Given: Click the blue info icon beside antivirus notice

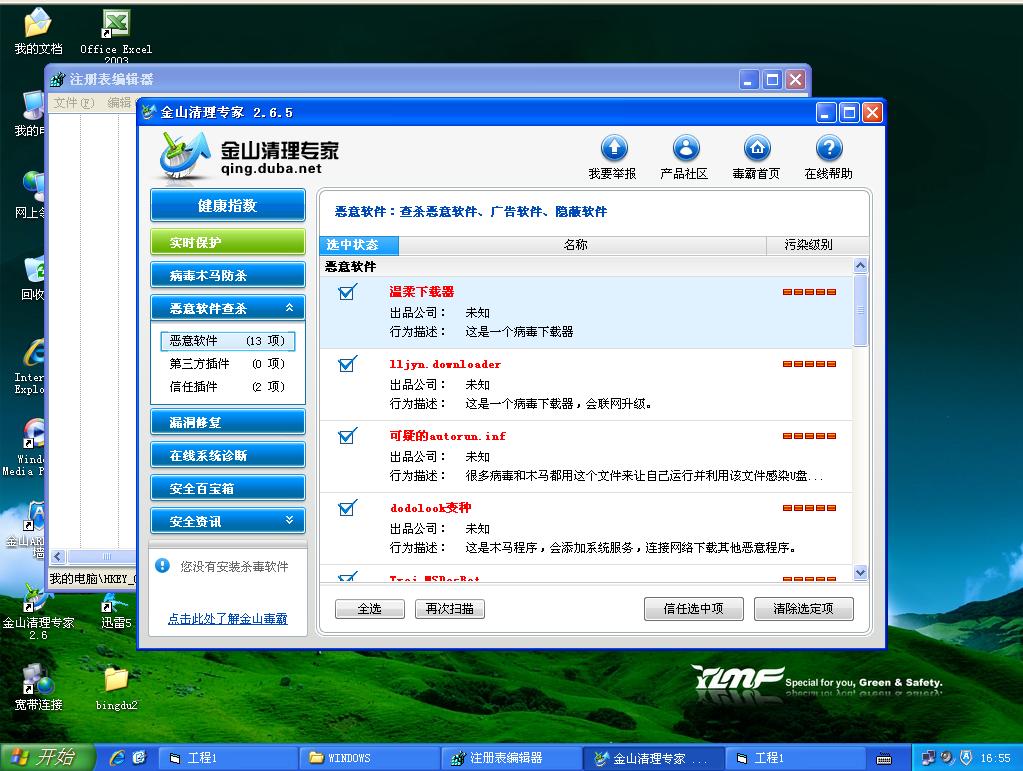Looking at the screenshot, I should (x=162, y=566).
